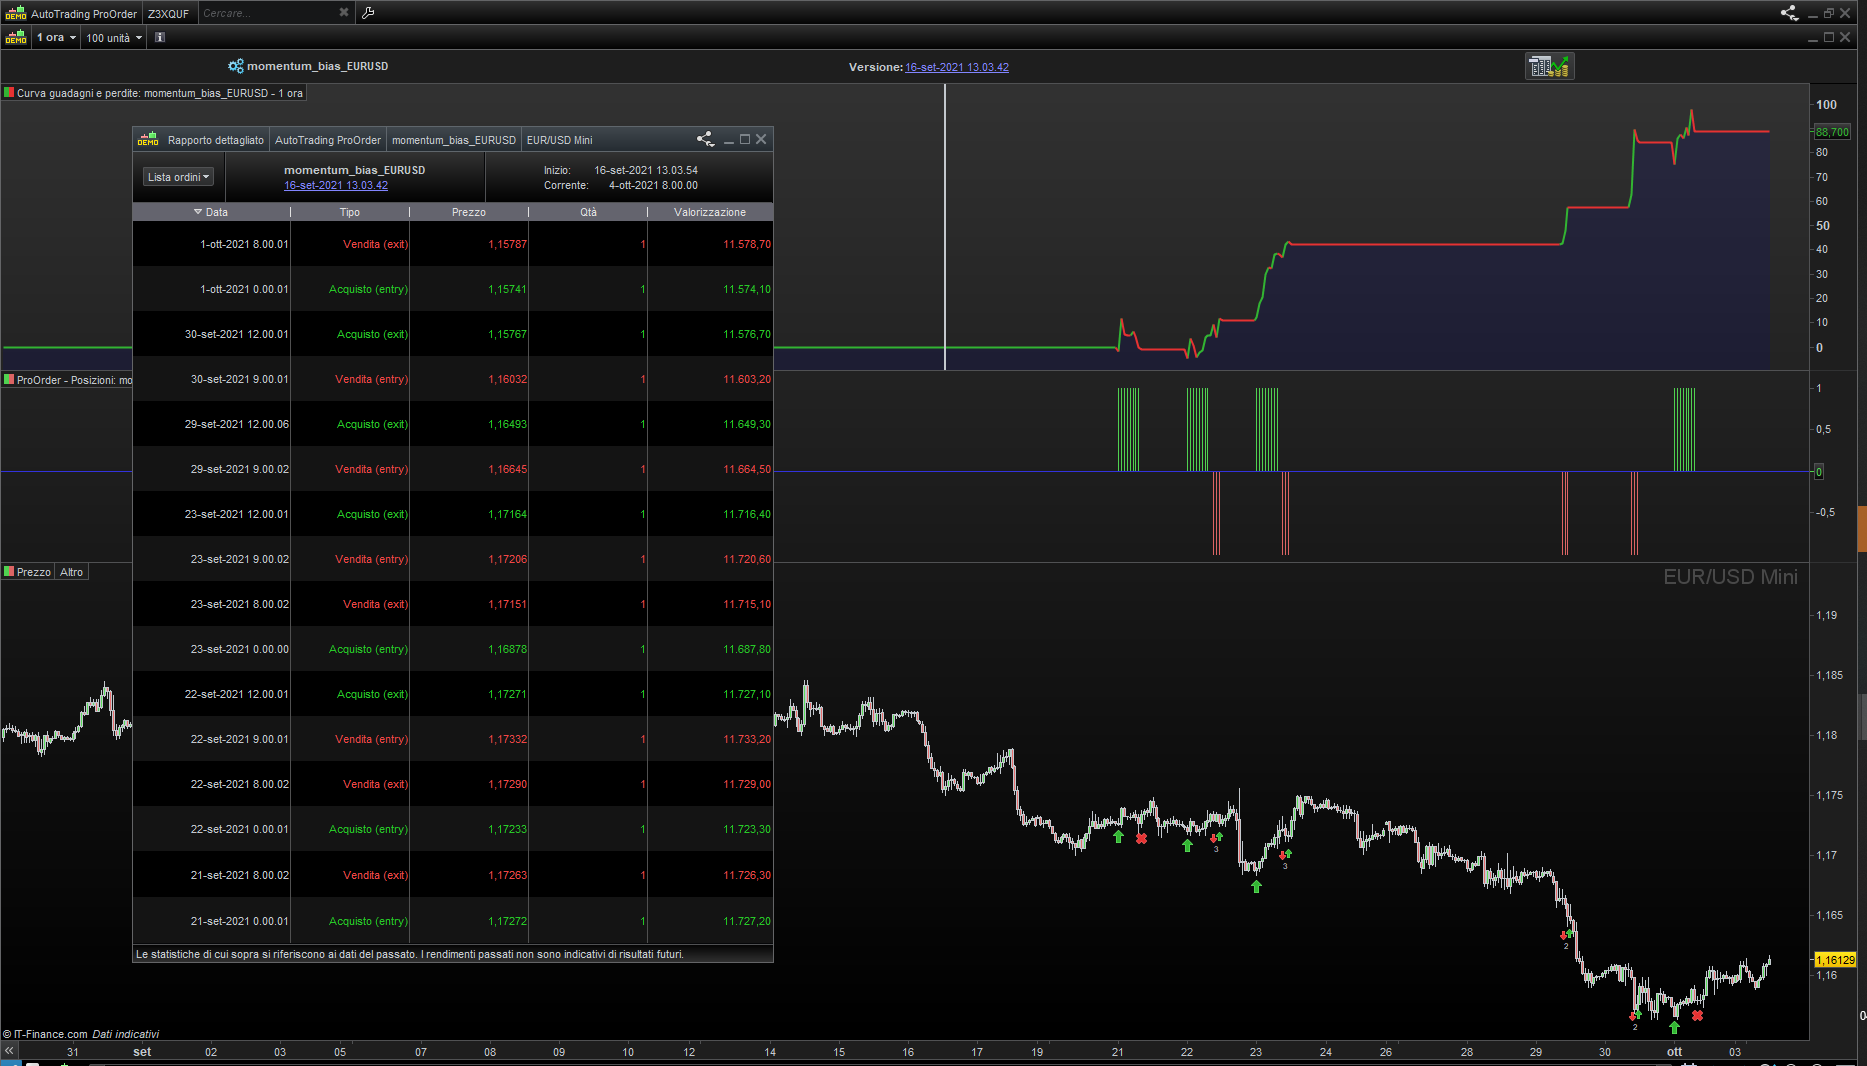The width and height of the screenshot is (1867, 1066).
Task: Open the wrench settings tool
Action: [368, 13]
